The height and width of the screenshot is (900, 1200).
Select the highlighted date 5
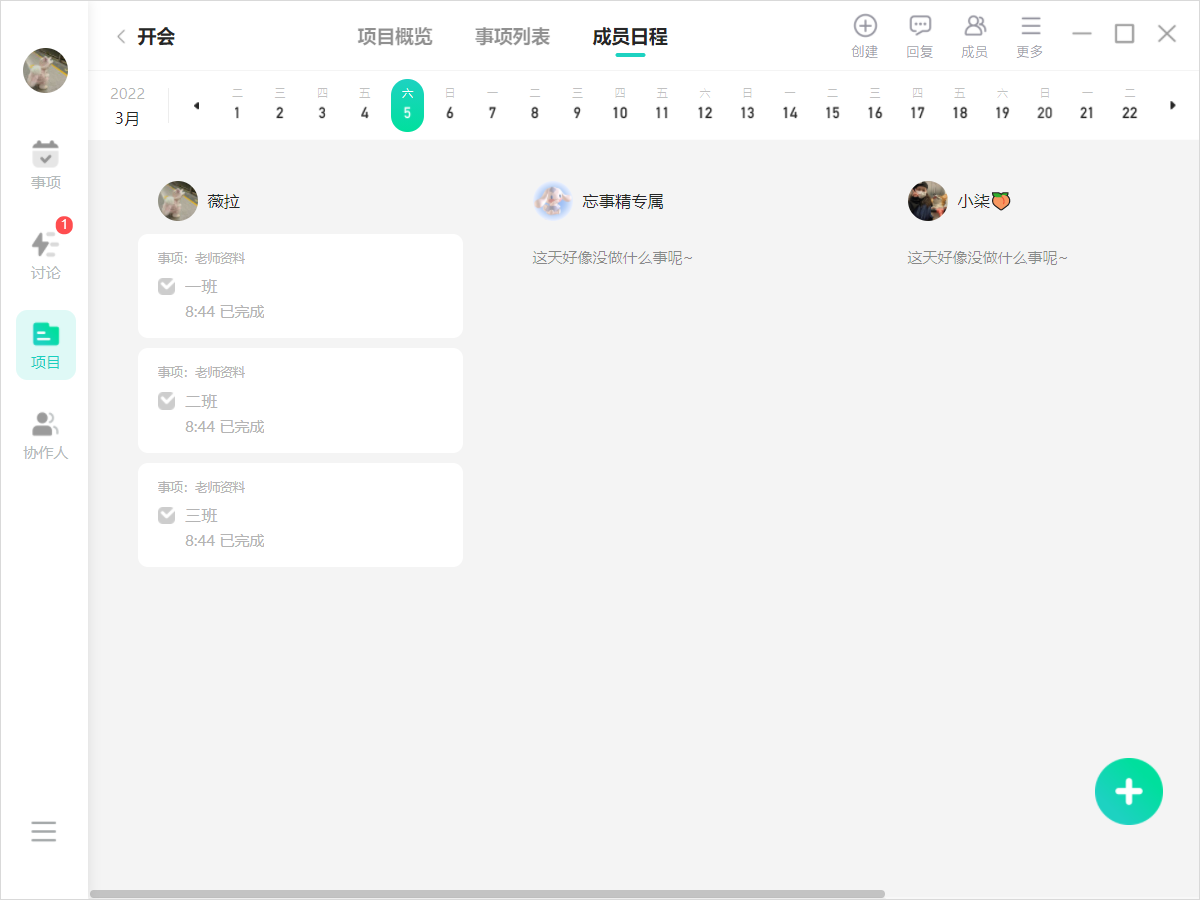pos(407,105)
